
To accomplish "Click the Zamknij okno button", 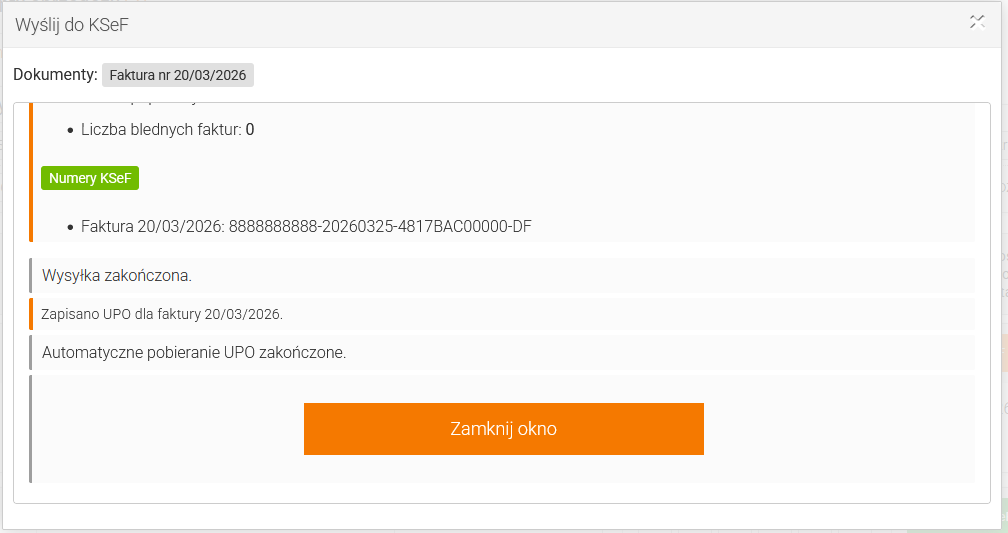I will (503, 429).
